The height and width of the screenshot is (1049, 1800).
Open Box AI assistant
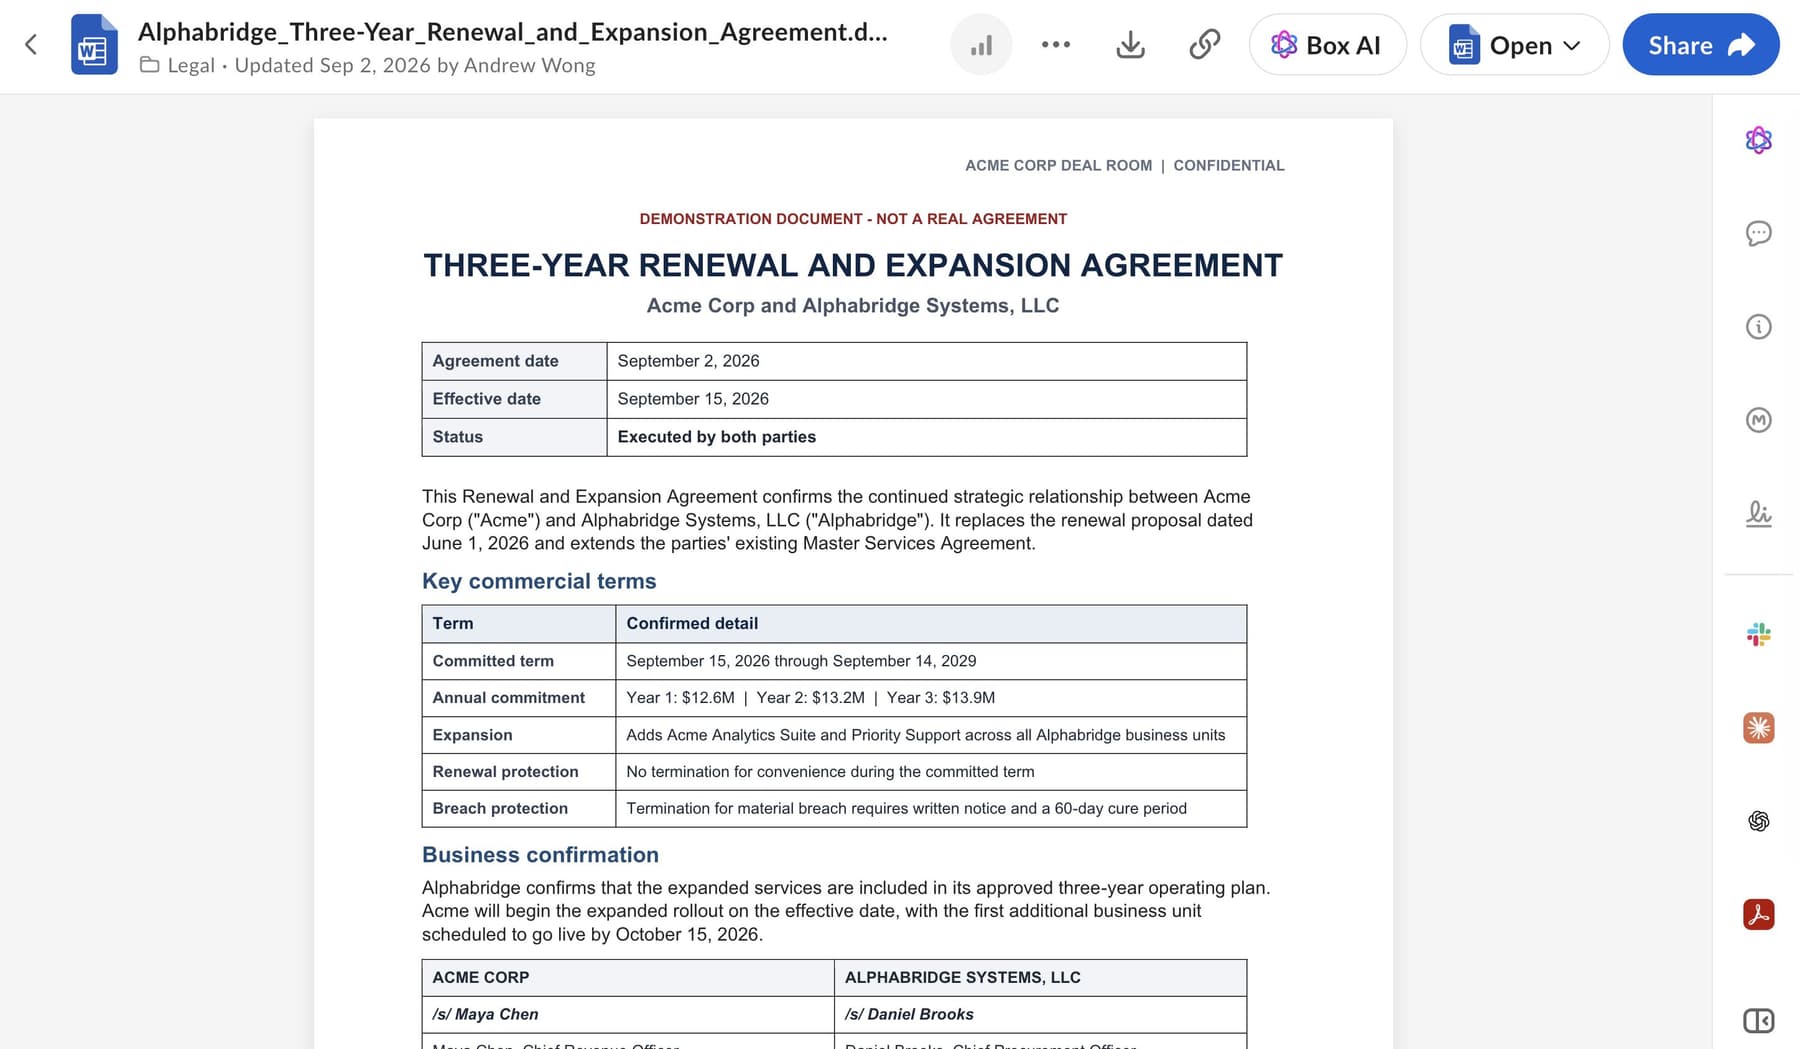[x=1327, y=45]
